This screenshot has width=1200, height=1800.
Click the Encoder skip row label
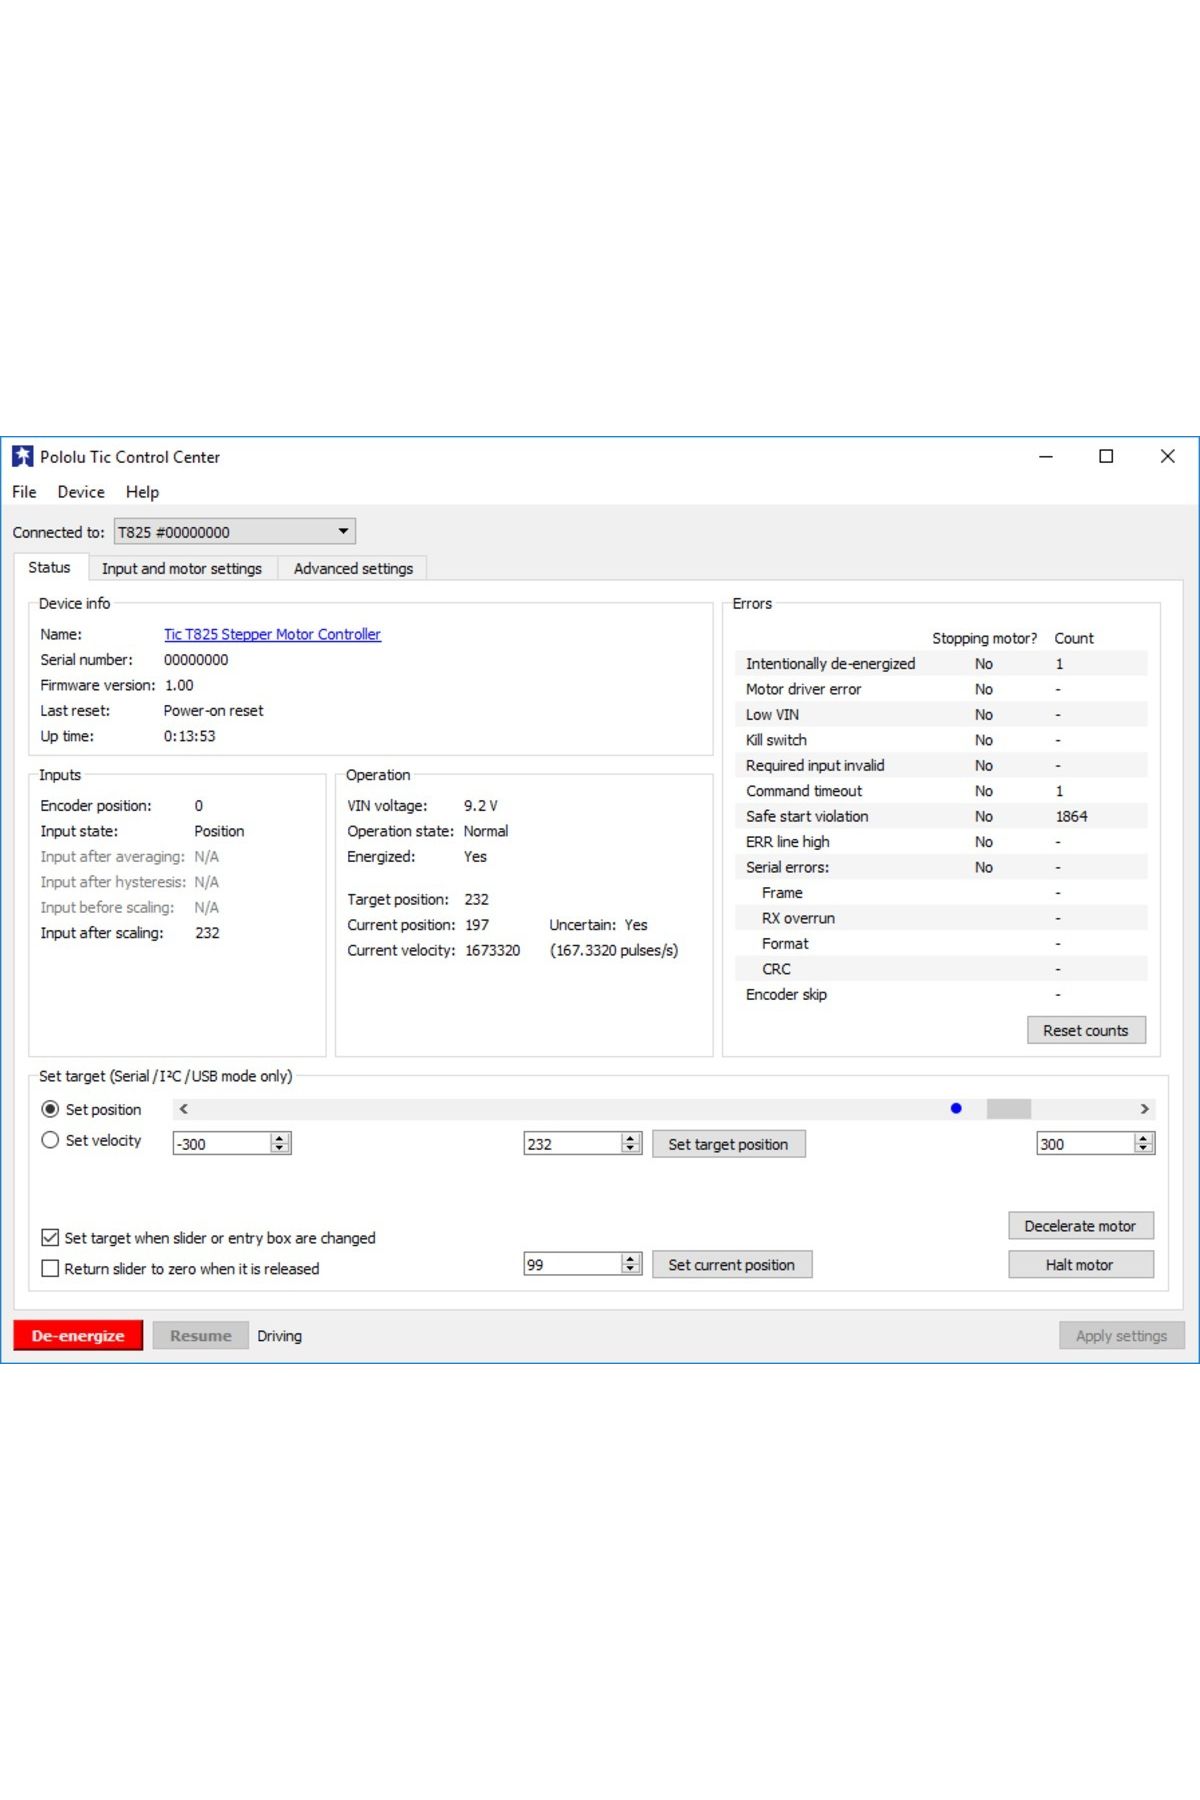pos(786,994)
